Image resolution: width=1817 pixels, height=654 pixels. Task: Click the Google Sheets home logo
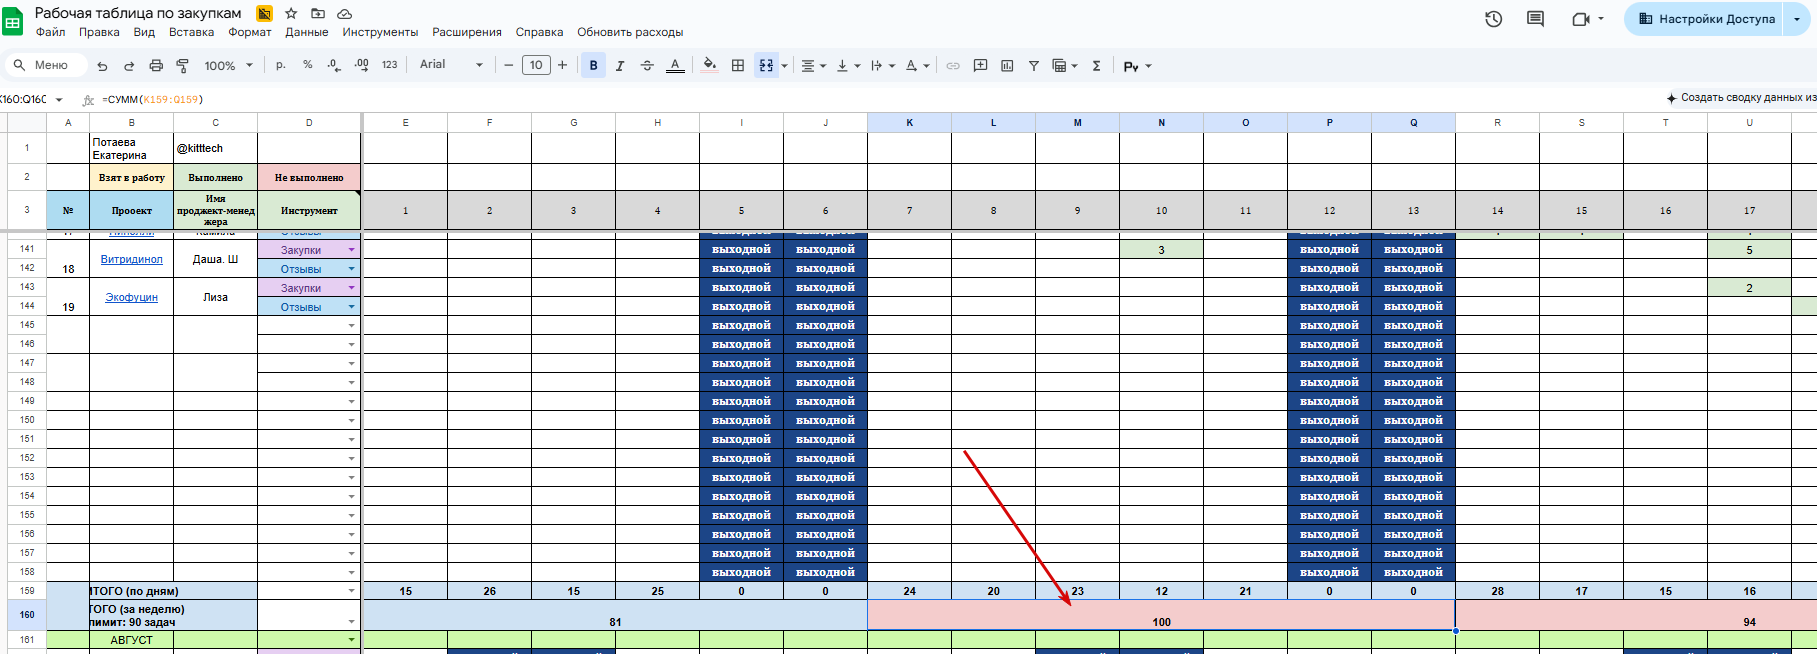click(x=13, y=21)
